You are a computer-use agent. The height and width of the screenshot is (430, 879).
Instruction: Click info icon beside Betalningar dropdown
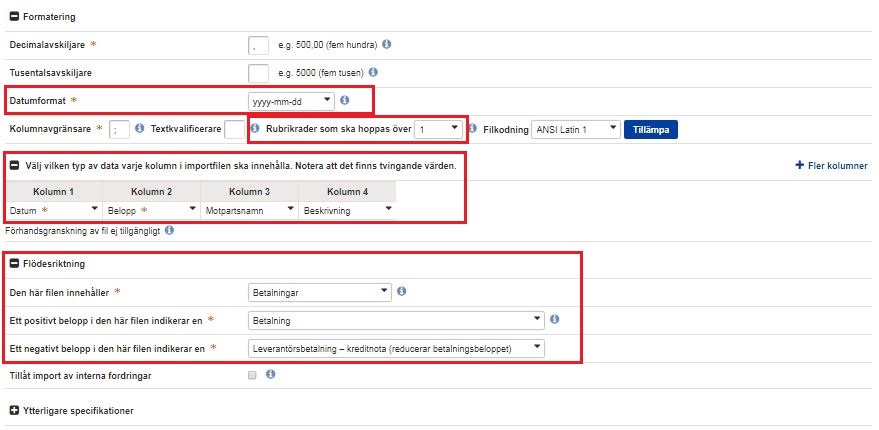click(401, 291)
